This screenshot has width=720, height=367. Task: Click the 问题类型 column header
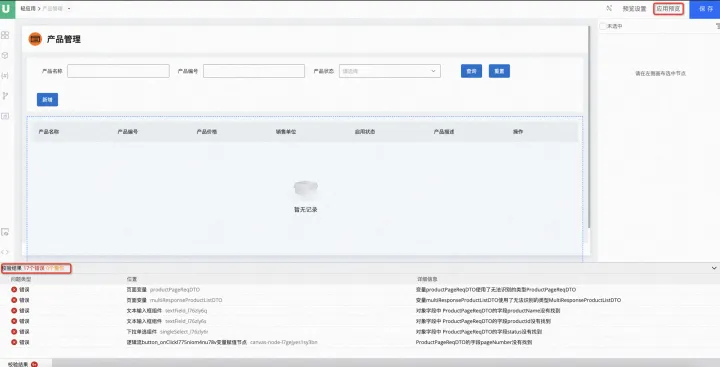click(21, 279)
